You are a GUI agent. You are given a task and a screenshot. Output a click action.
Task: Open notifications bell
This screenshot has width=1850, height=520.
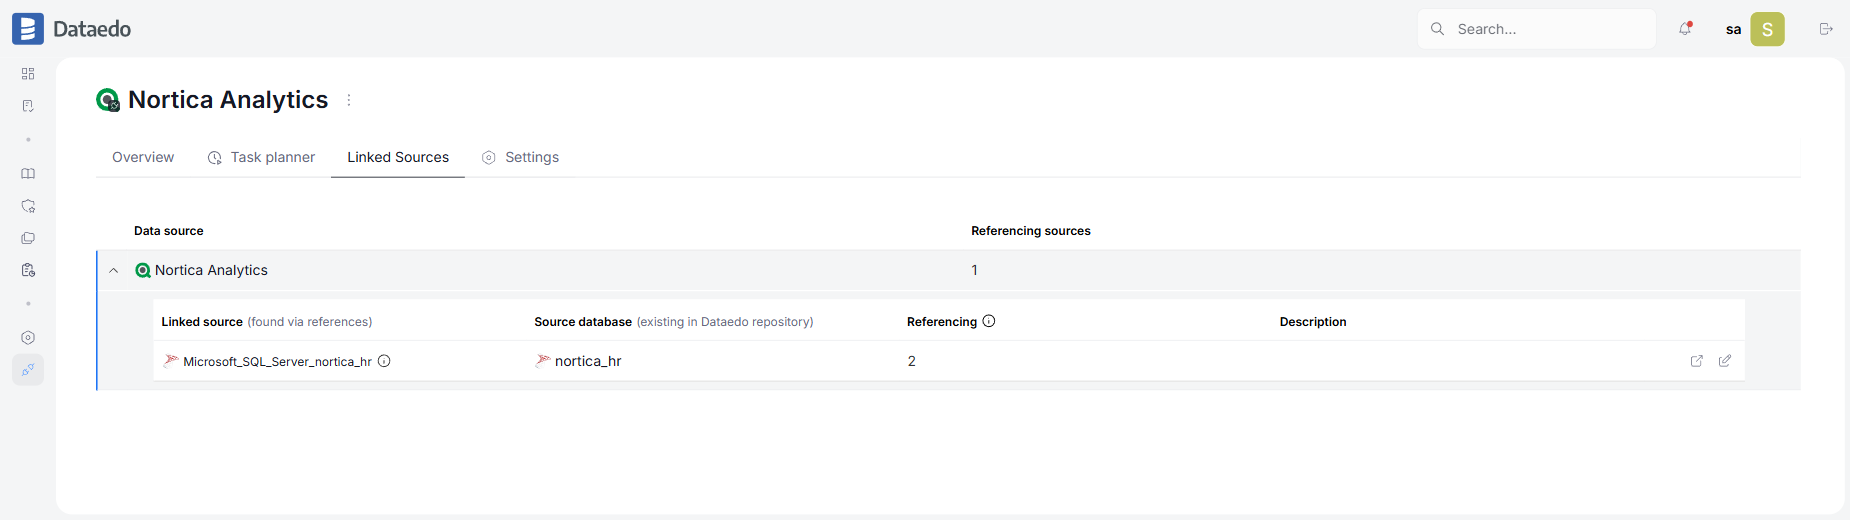click(x=1685, y=29)
